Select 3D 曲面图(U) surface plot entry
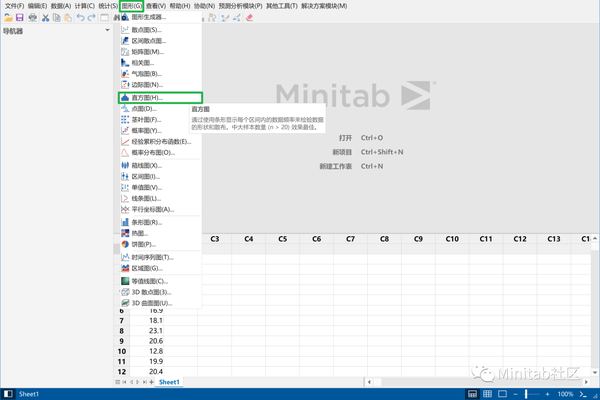This screenshot has height=400, width=600. [160, 303]
